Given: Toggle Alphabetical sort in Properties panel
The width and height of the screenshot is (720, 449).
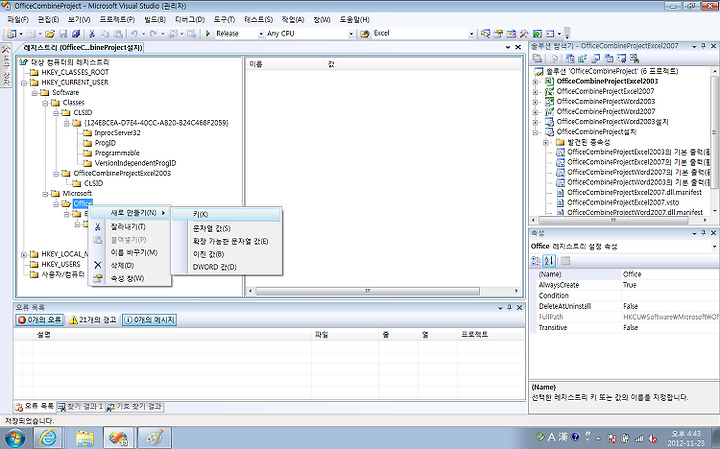Looking at the screenshot, I should click(549, 261).
